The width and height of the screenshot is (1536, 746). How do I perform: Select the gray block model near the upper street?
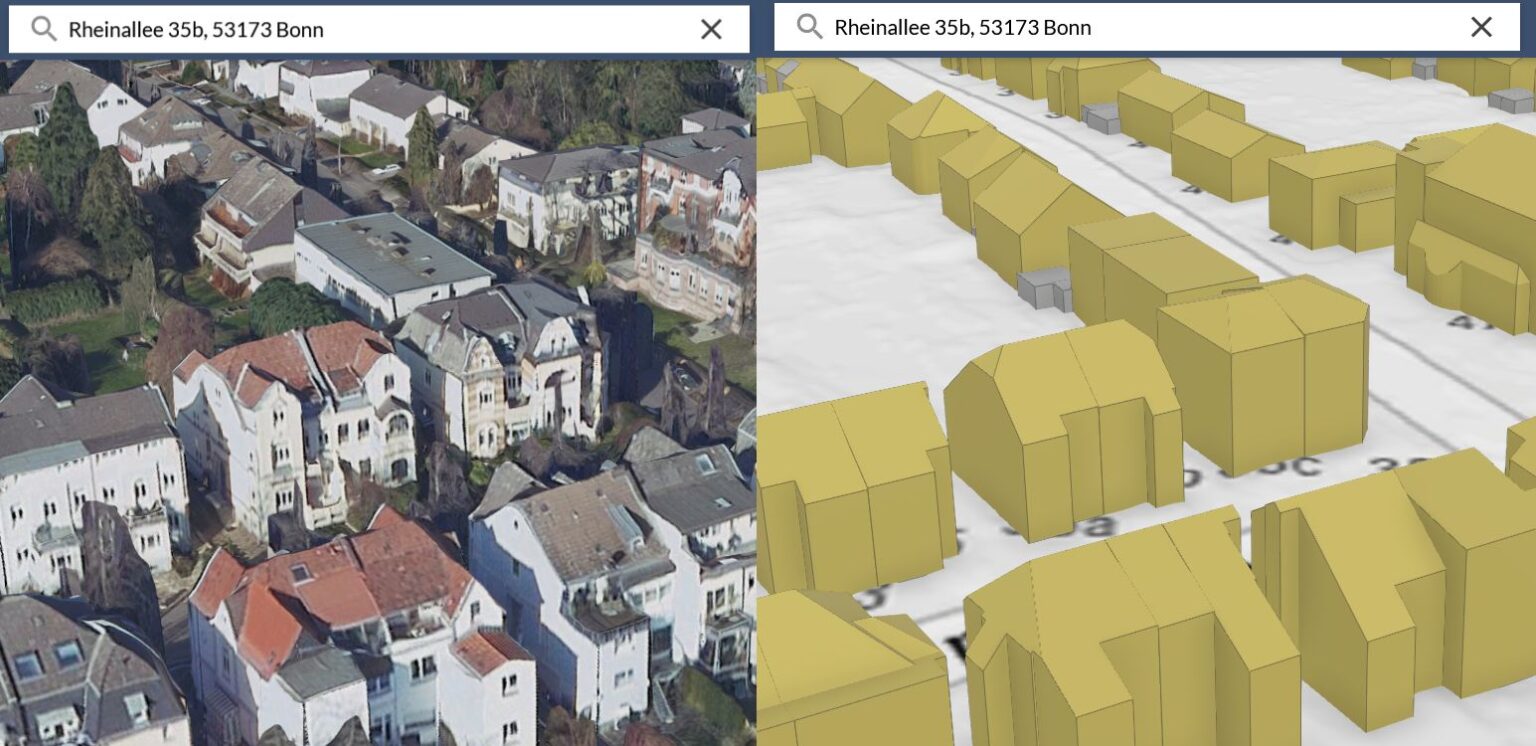click(x=1102, y=118)
